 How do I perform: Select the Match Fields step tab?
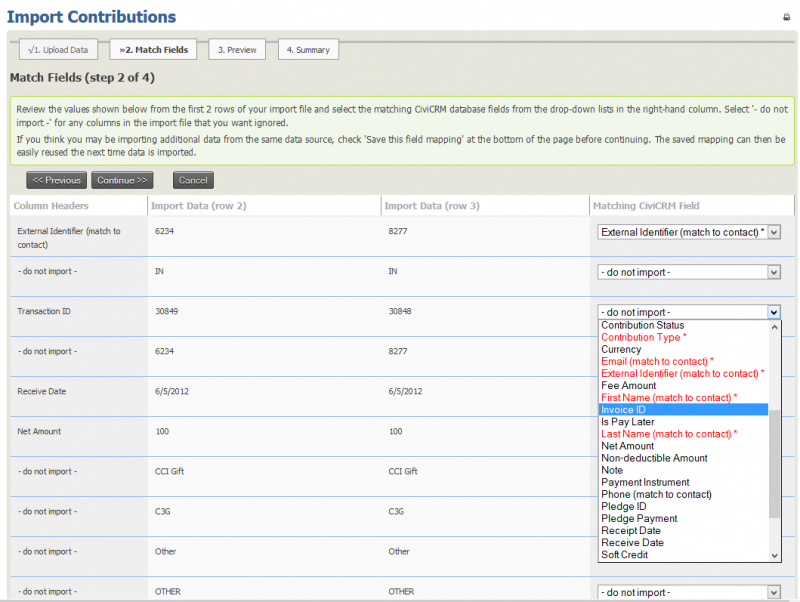pyautogui.click(x=153, y=49)
